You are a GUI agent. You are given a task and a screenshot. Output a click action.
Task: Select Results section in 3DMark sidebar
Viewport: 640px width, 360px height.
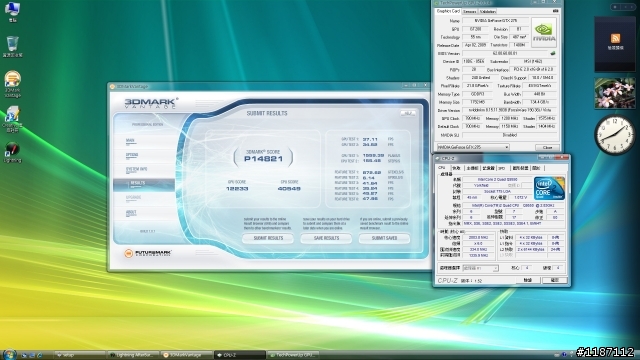click(144, 184)
